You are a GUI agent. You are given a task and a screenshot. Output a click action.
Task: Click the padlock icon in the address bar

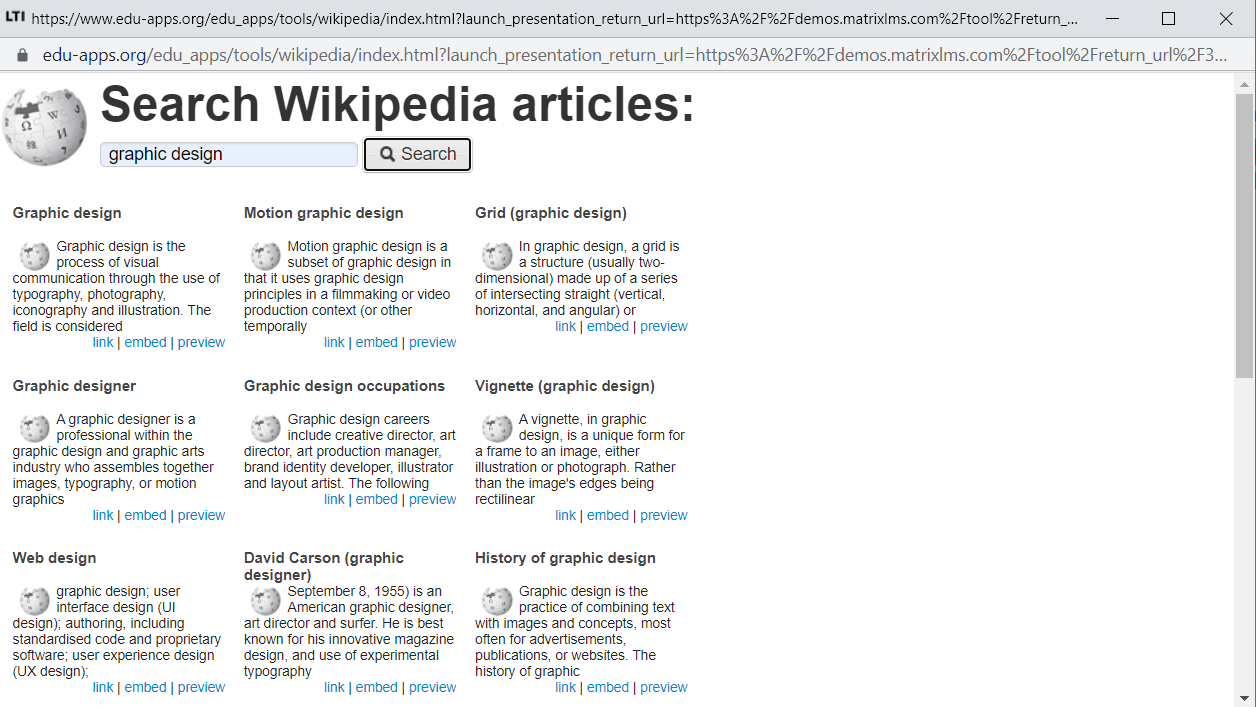coord(23,55)
